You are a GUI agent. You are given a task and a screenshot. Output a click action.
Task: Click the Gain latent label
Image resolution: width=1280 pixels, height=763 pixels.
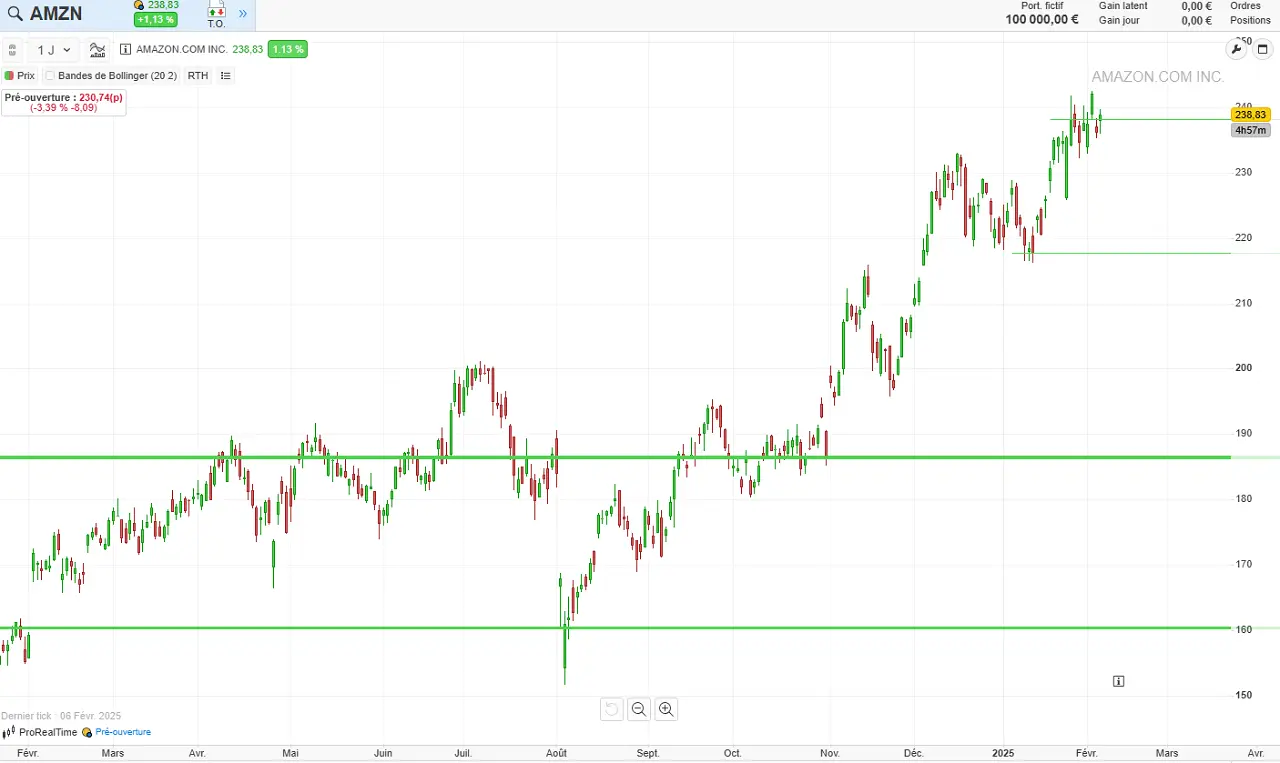1123,6
